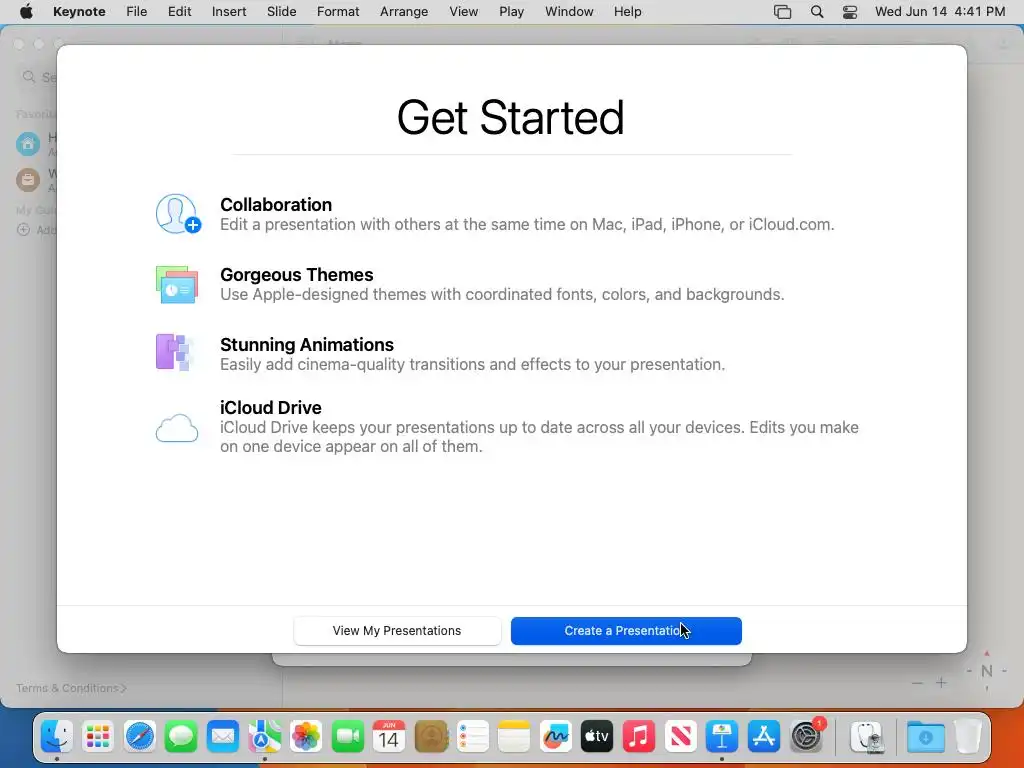
Task: Open Control Center from menu bar
Action: tap(850, 12)
